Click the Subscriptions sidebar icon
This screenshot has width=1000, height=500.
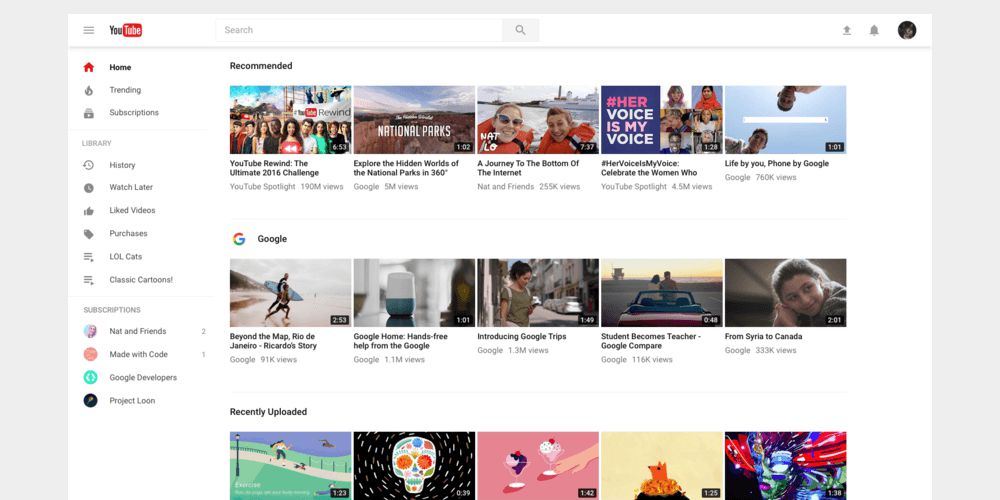point(89,114)
